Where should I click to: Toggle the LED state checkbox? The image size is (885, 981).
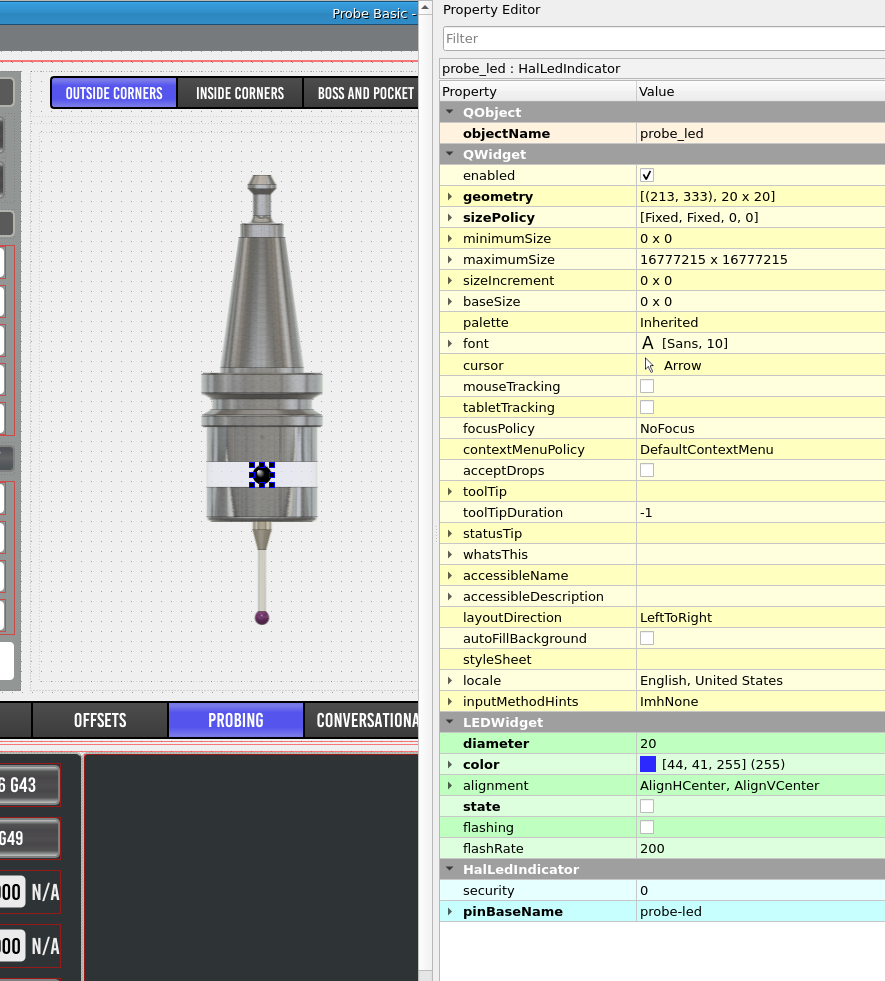(x=647, y=806)
